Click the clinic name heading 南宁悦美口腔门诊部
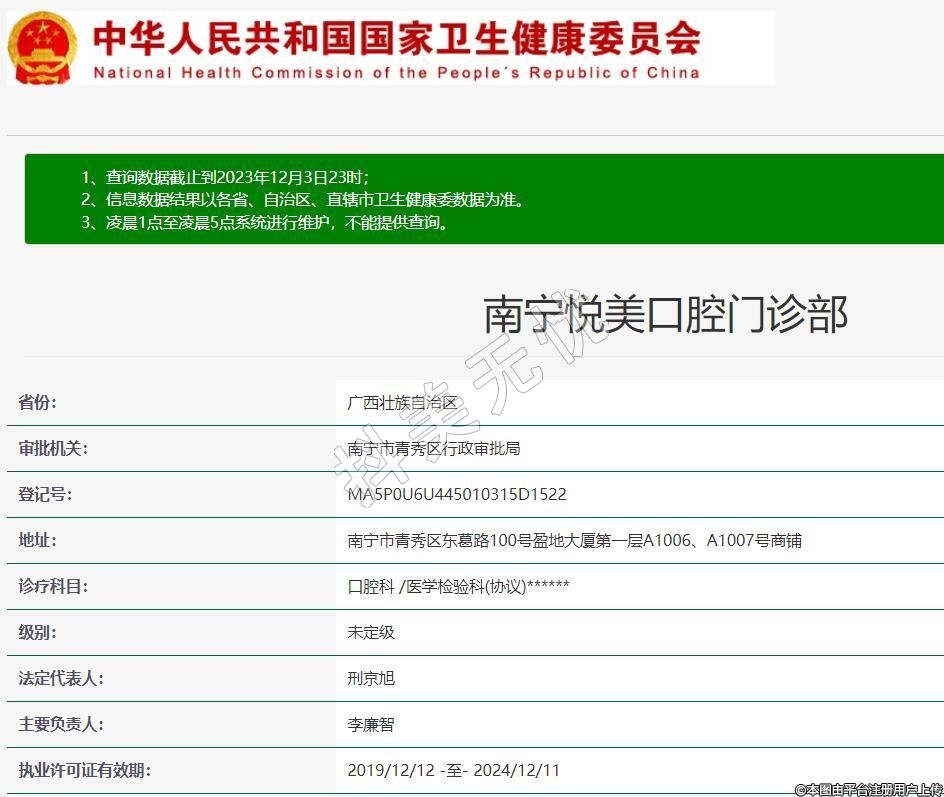 coord(666,314)
